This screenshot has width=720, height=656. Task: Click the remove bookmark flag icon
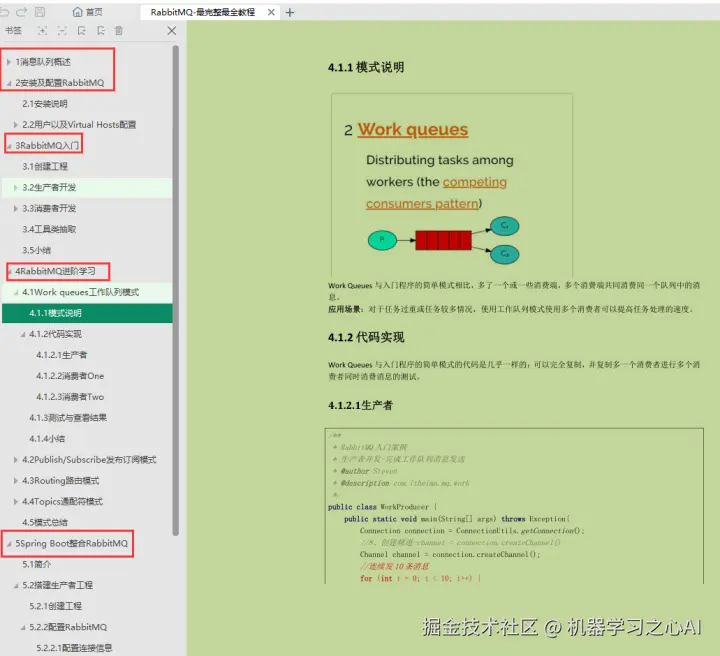point(101,31)
